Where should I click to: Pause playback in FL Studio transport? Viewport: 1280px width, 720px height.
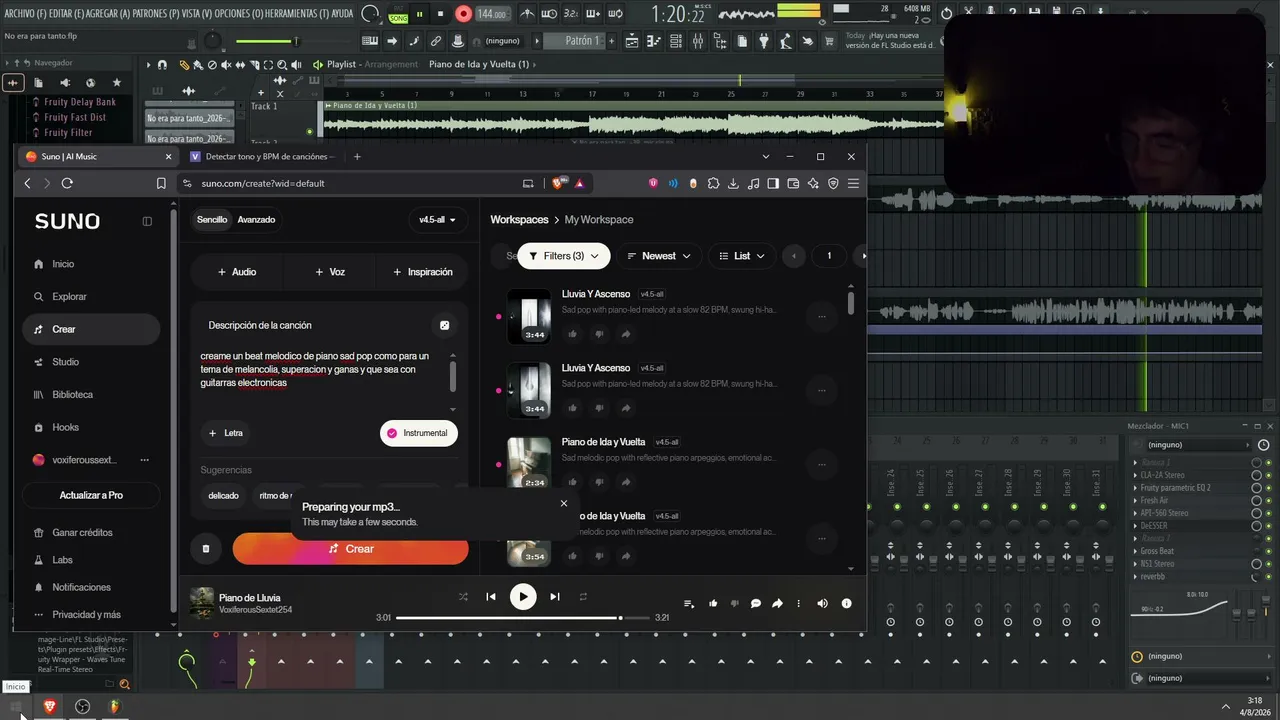[419, 14]
